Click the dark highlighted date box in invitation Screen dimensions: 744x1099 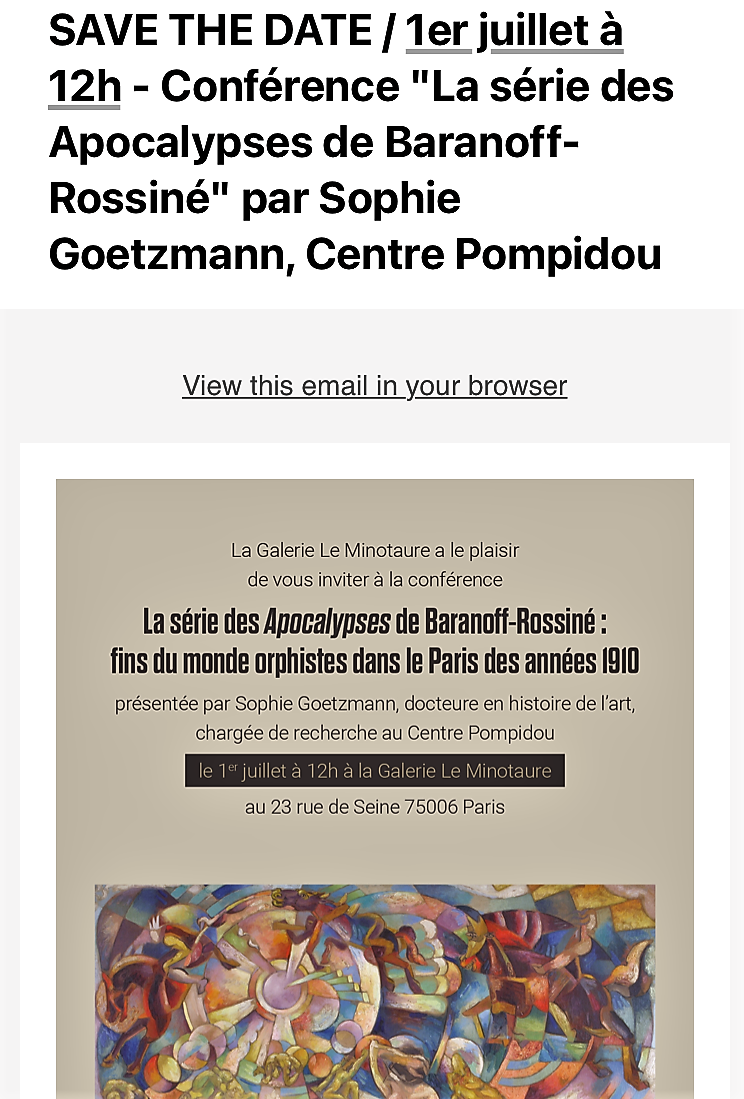tap(374, 771)
